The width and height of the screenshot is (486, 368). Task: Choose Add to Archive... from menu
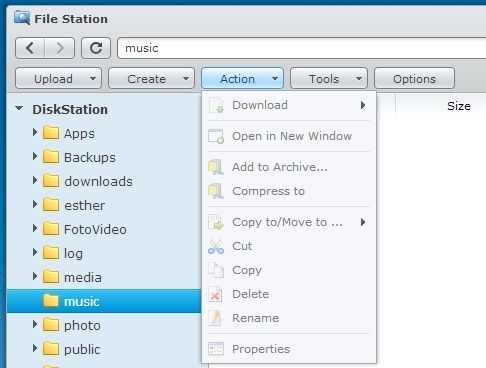(289, 167)
